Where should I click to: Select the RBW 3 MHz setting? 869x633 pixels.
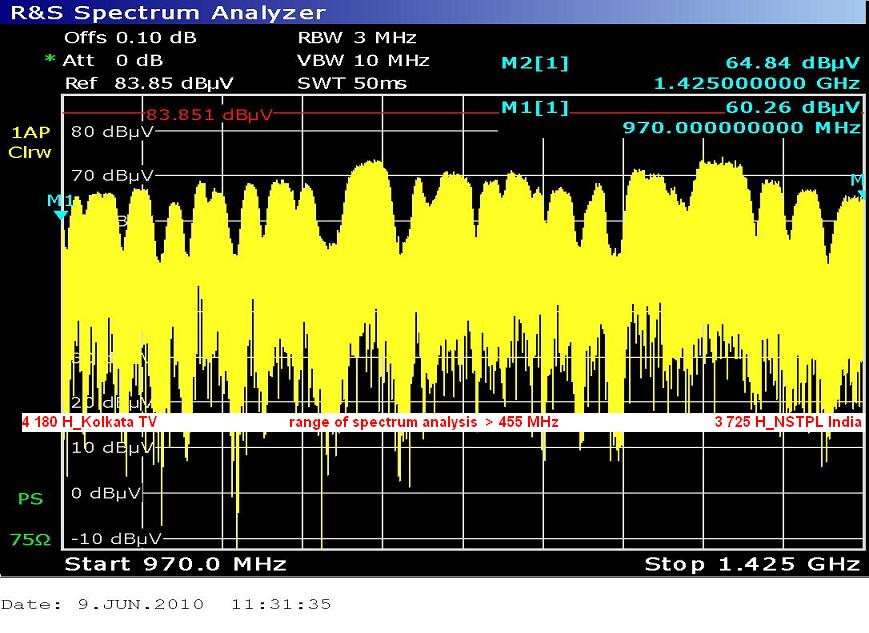coord(356,38)
